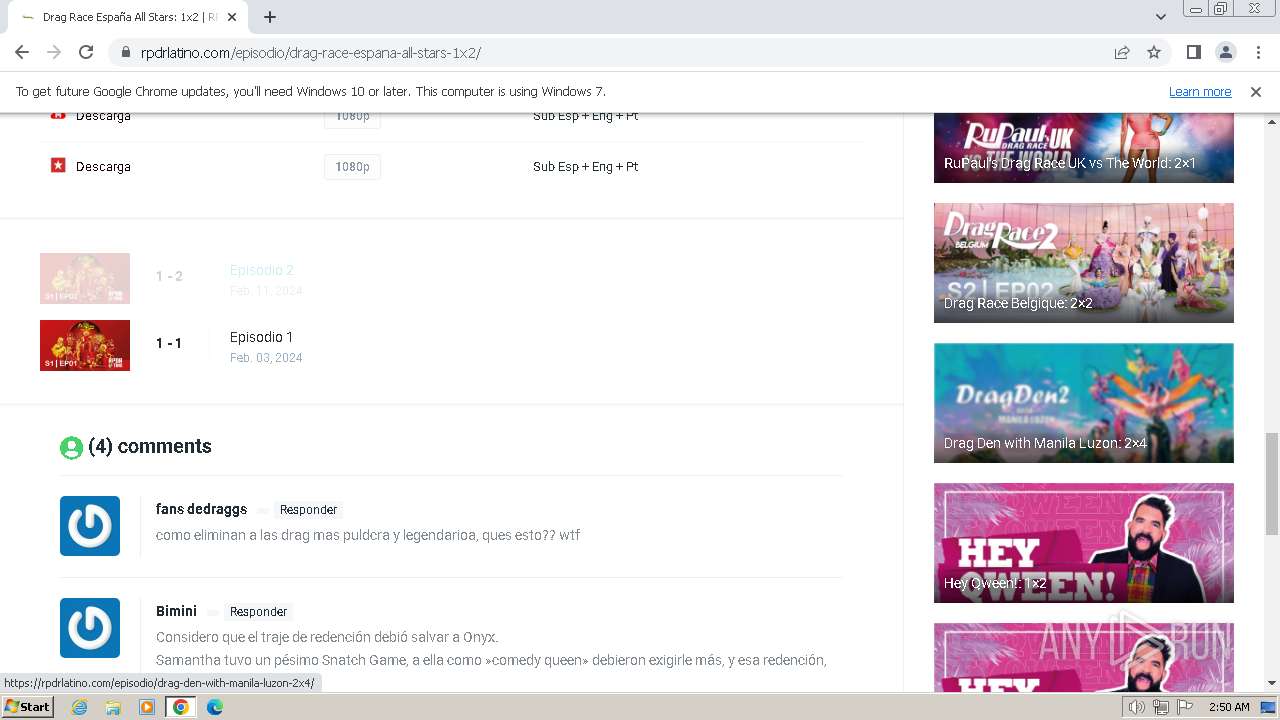Open the S1 EP02 episode thumbnail
1280x720 pixels.
tap(85, 278)
